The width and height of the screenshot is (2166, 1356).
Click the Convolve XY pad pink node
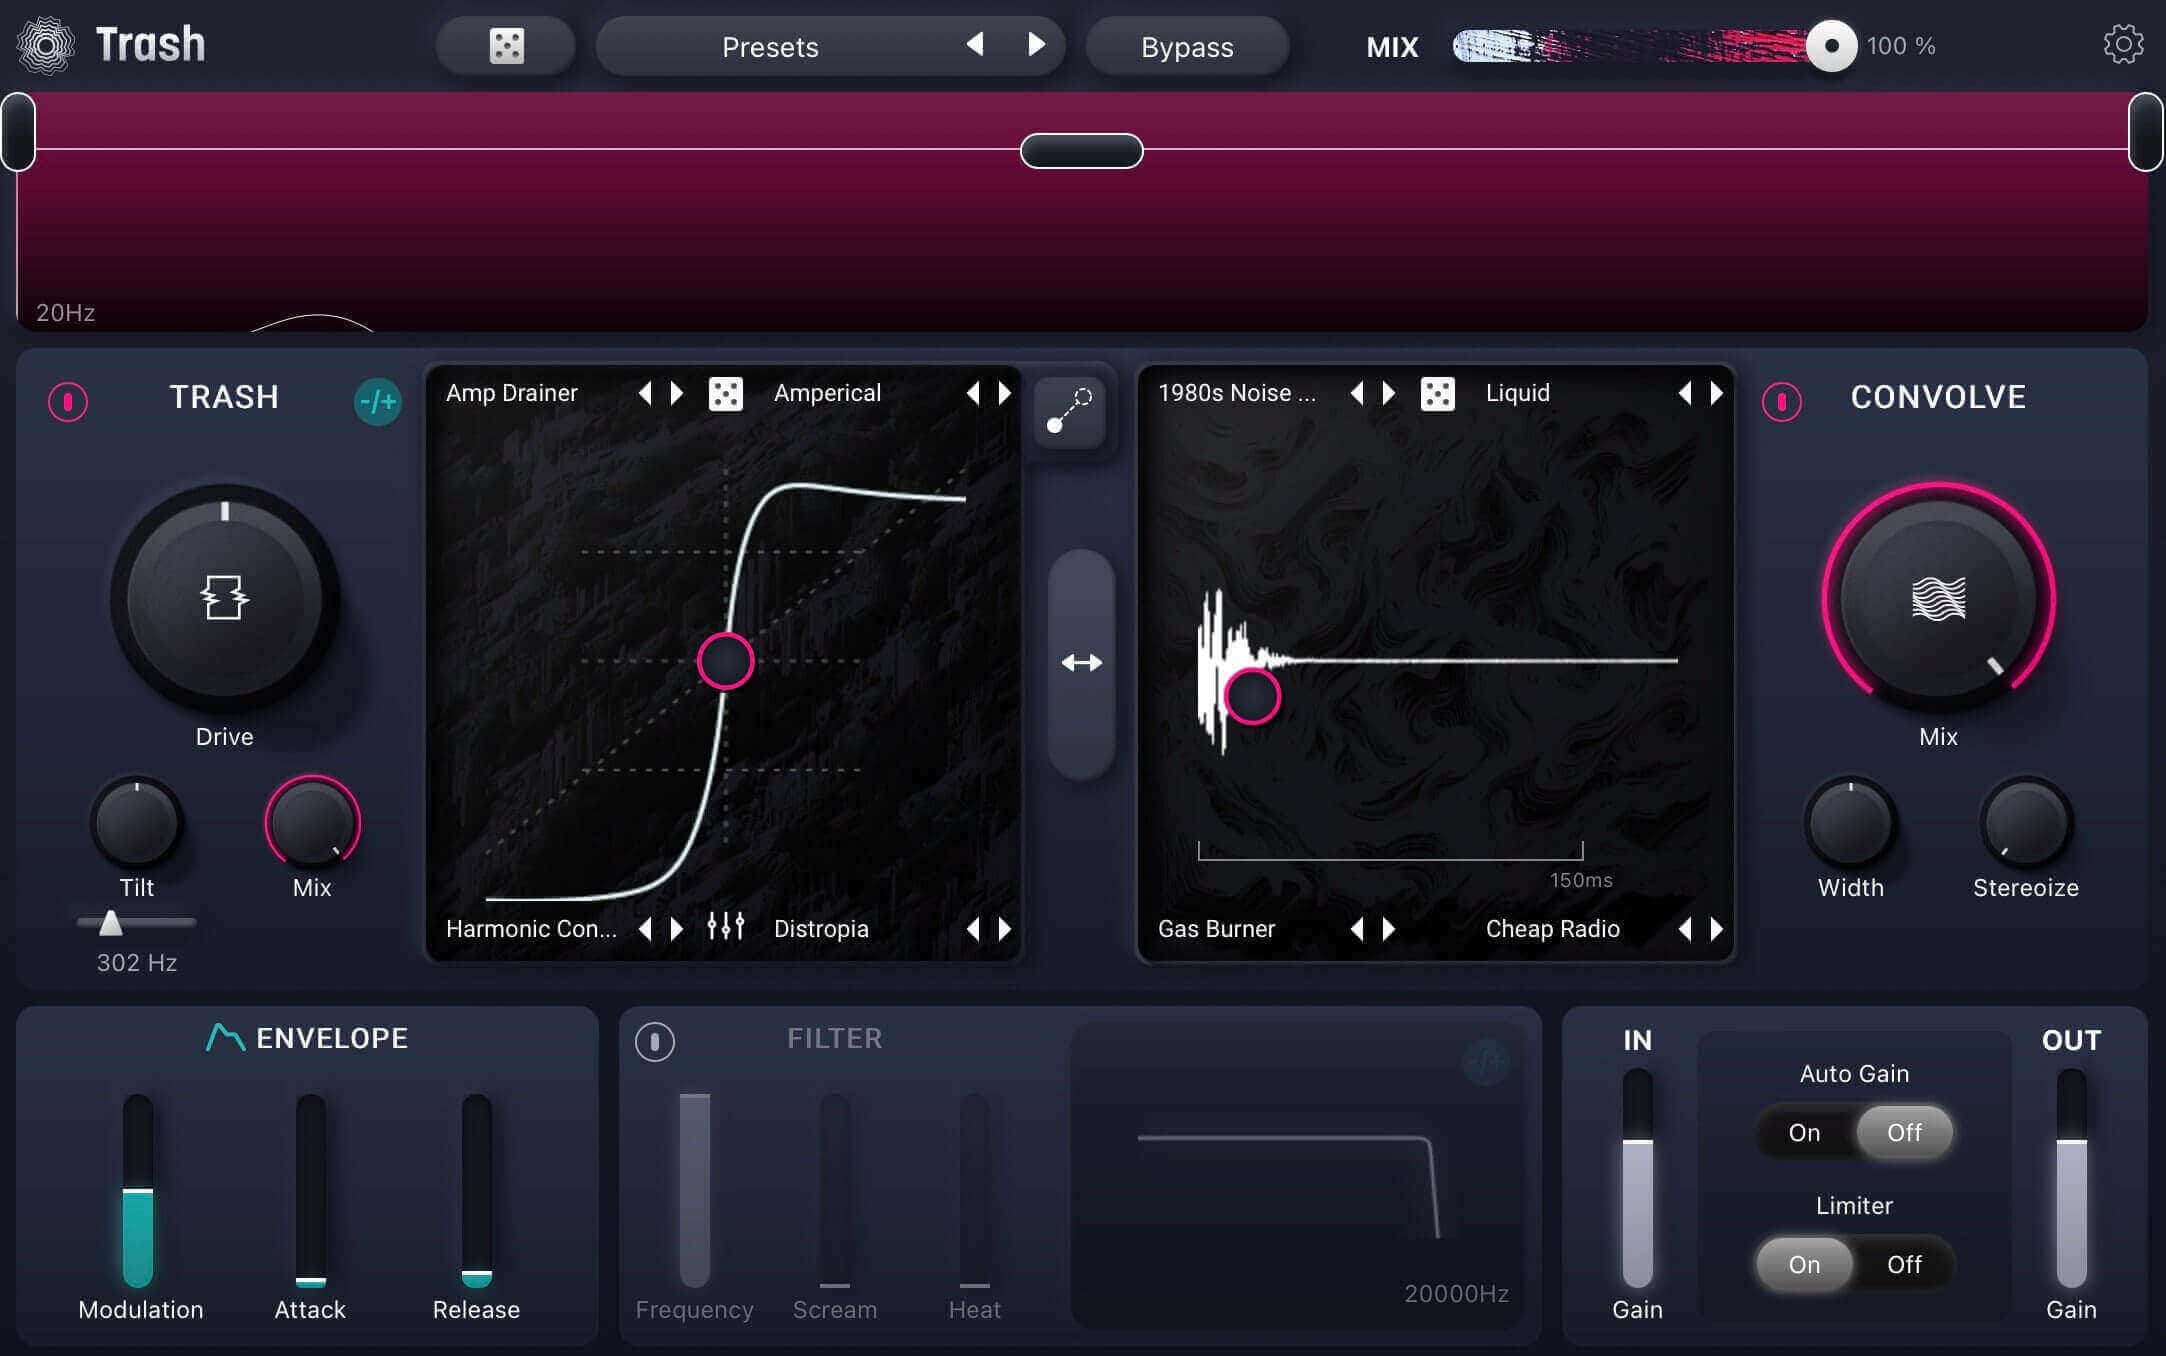pyautogui.click(x=1251, y=696)
